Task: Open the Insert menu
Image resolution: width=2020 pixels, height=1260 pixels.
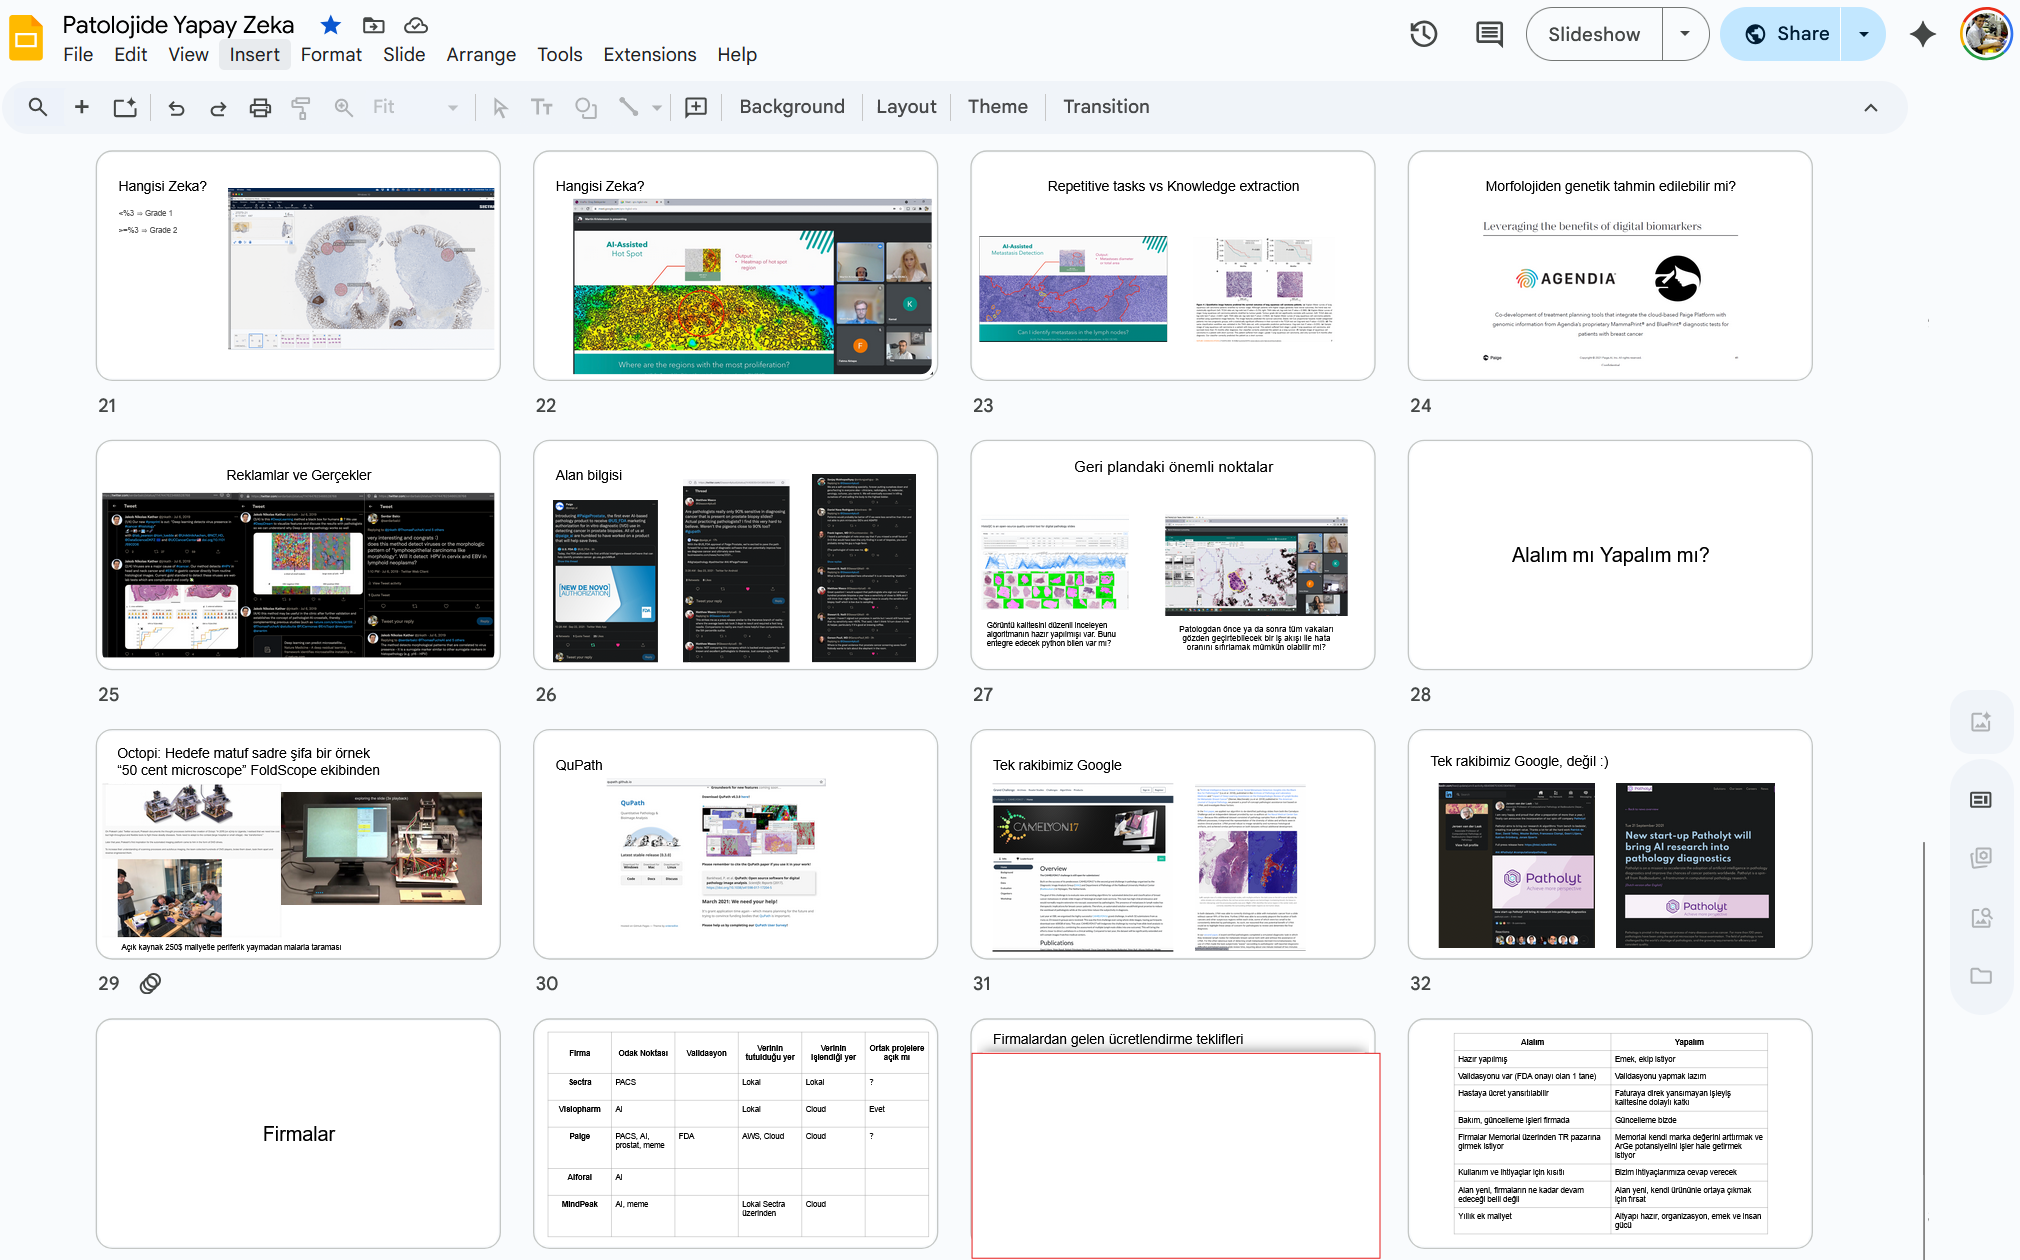Action: (x=254, y=55)
